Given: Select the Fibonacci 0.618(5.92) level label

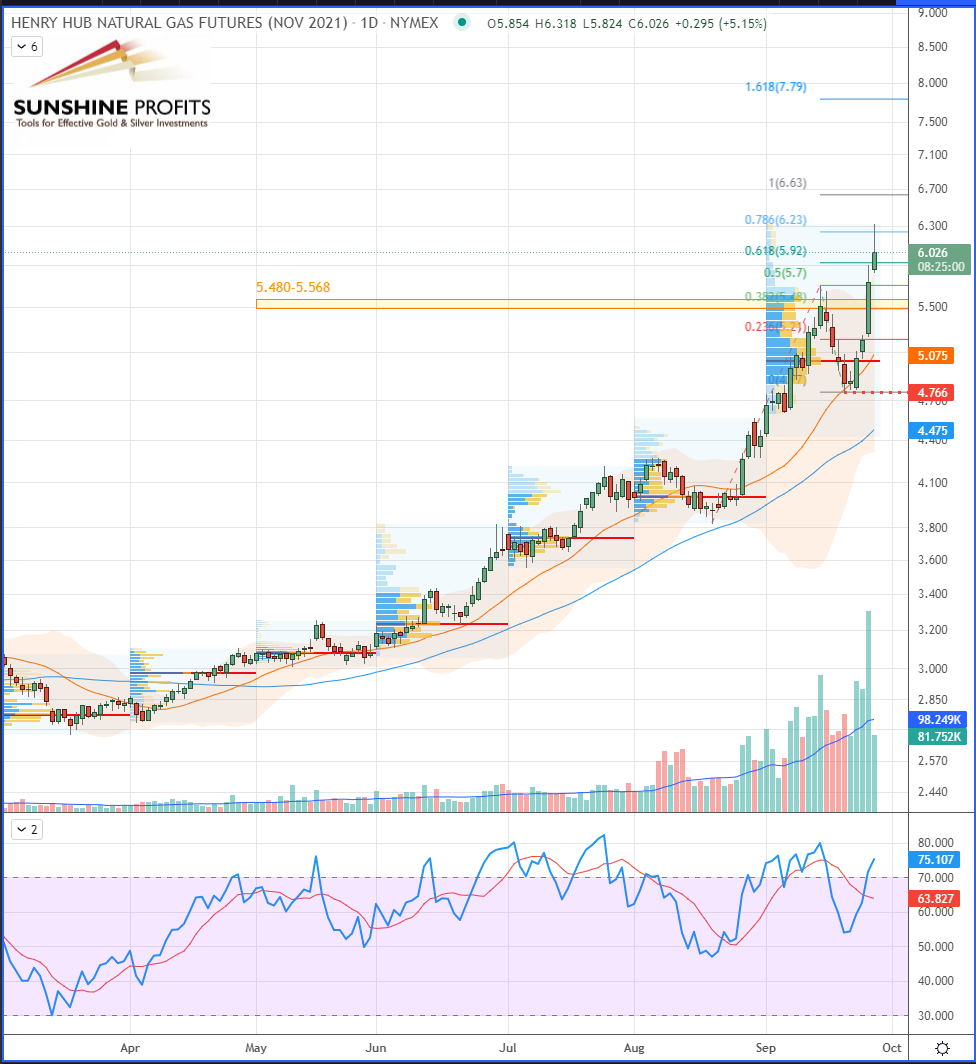Looking at the screenshot, I should 776,251.
